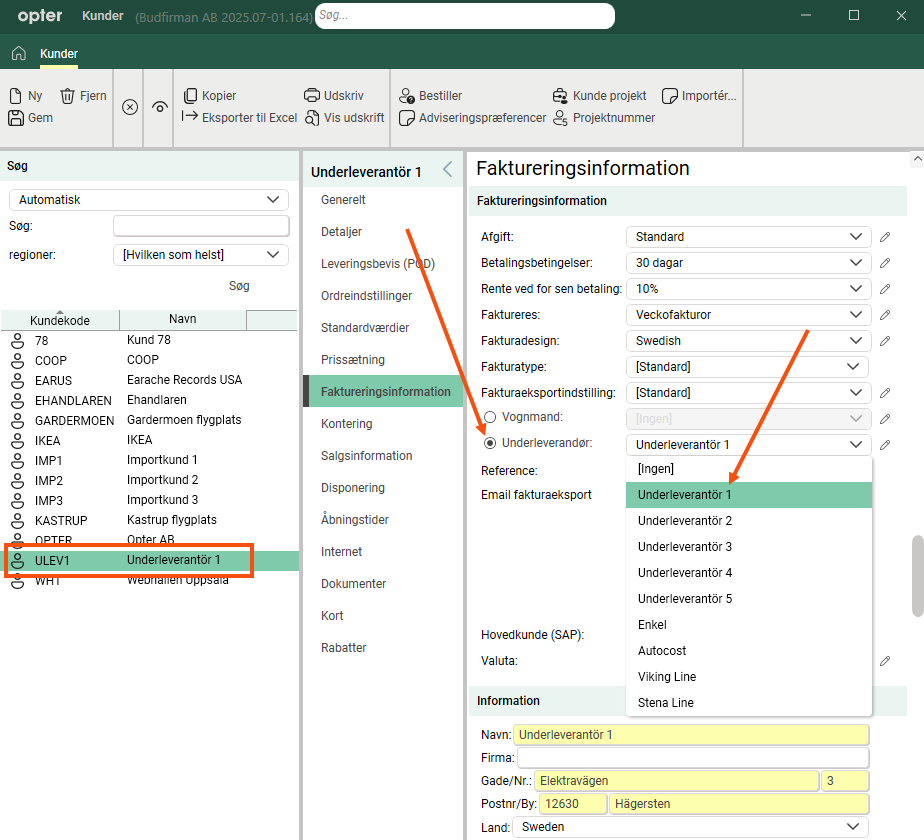The height and width of the screenshot is (840, 924).
Task: Click the Gem save icon
Action: tap(15, 118)
